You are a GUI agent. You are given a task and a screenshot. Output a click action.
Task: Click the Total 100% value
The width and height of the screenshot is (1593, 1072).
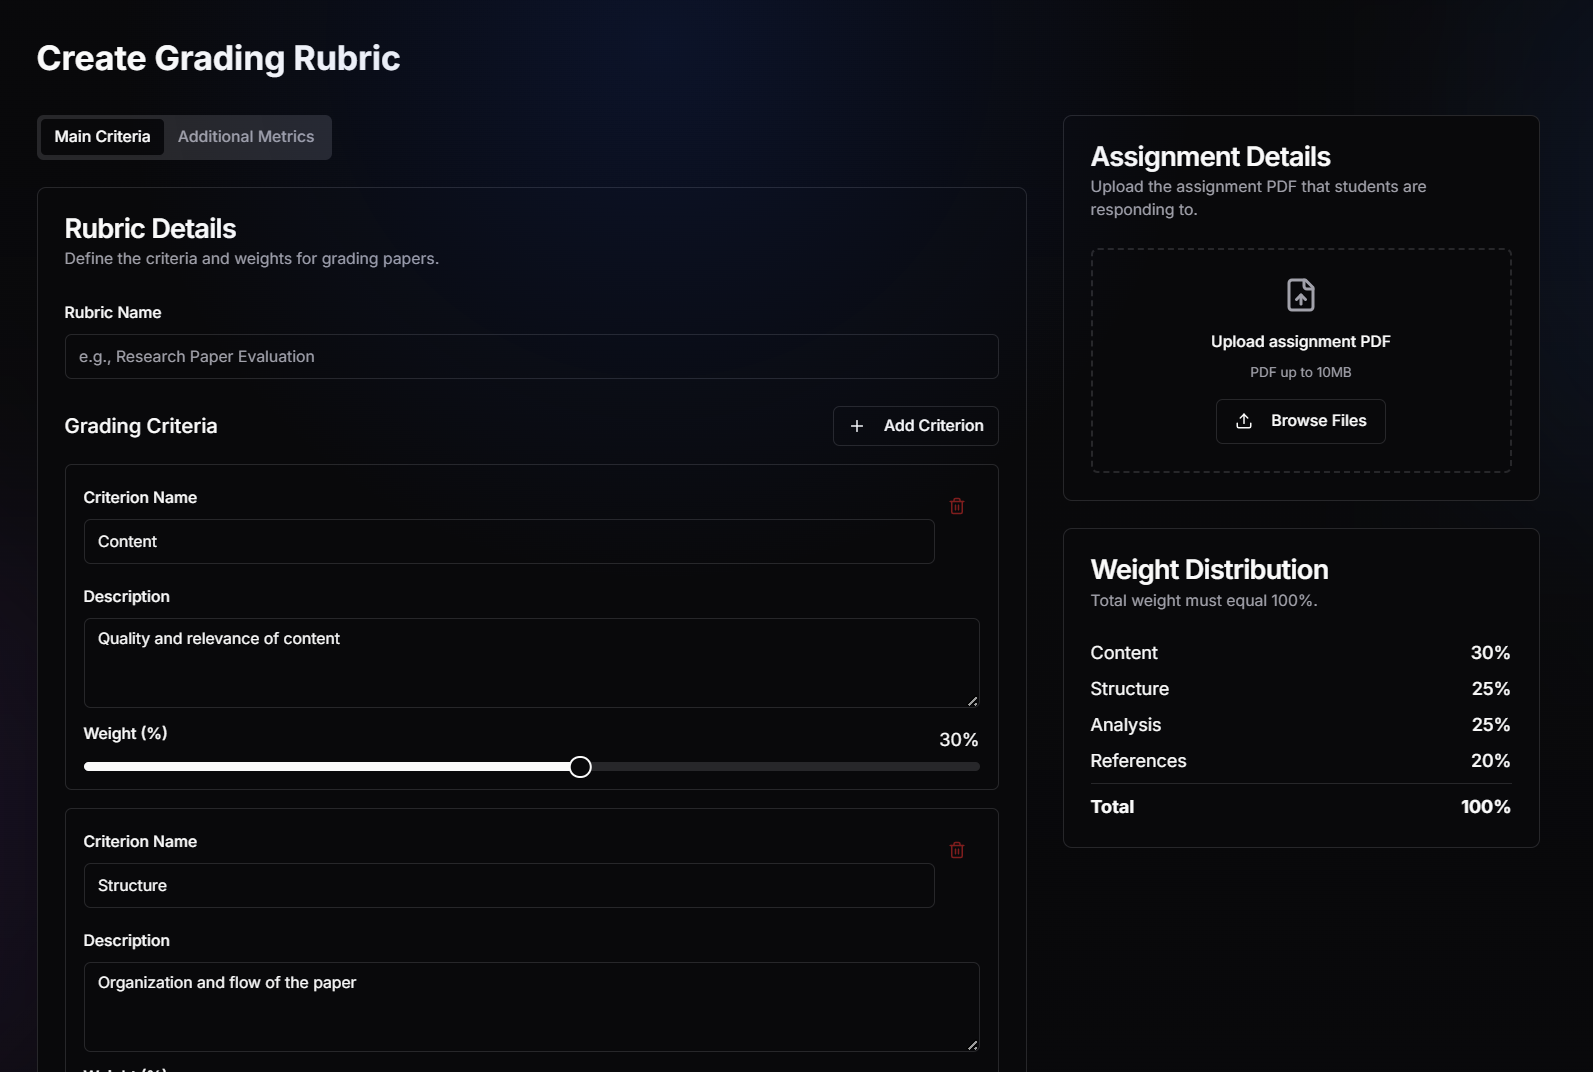[x=1486, y=807]
